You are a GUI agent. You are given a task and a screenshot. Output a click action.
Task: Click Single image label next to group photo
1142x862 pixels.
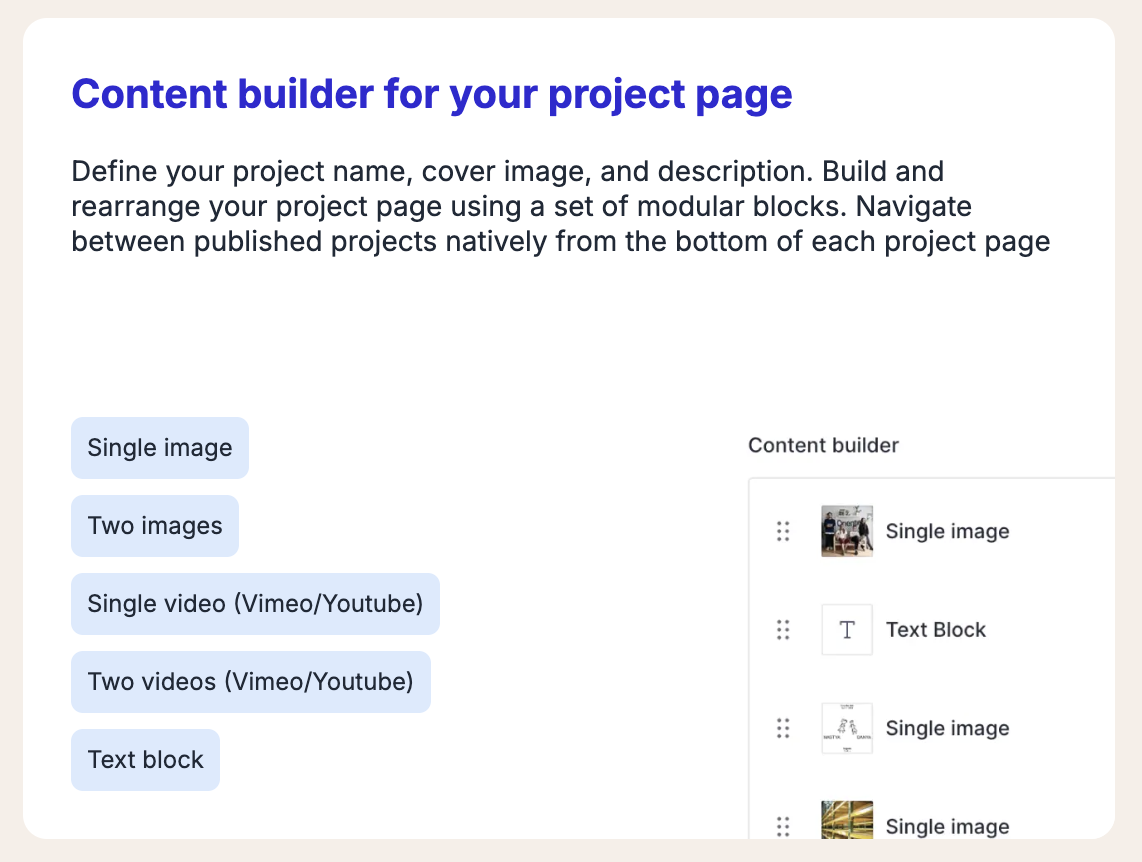click(947, 532)
